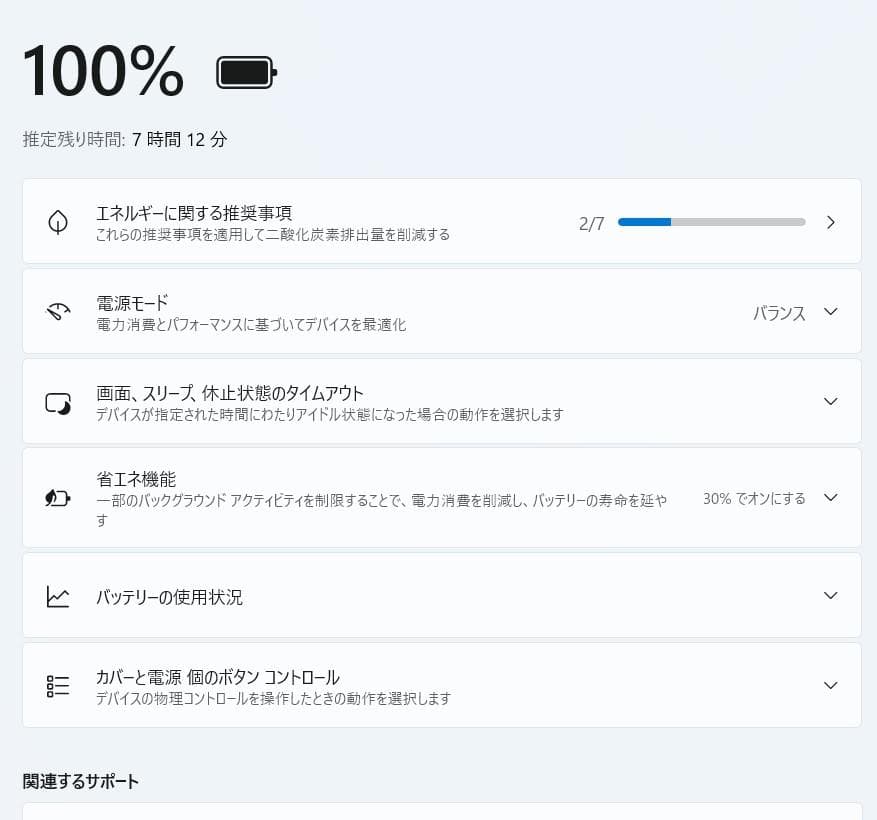Click the 推定残り時間 remaining time text
The width and height of the screenshot is (877, 820).
pyautogui.click(x=123, y=139)
